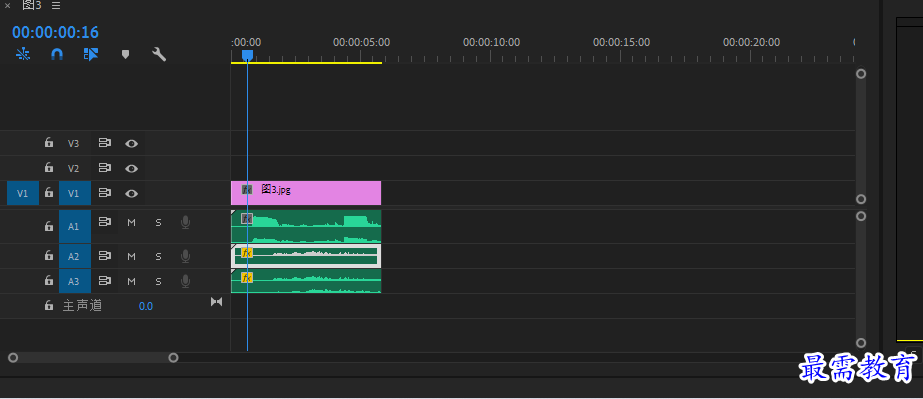Select the highlighted A2 audio clip
The image size is (923, 399).
coord(306,256)
